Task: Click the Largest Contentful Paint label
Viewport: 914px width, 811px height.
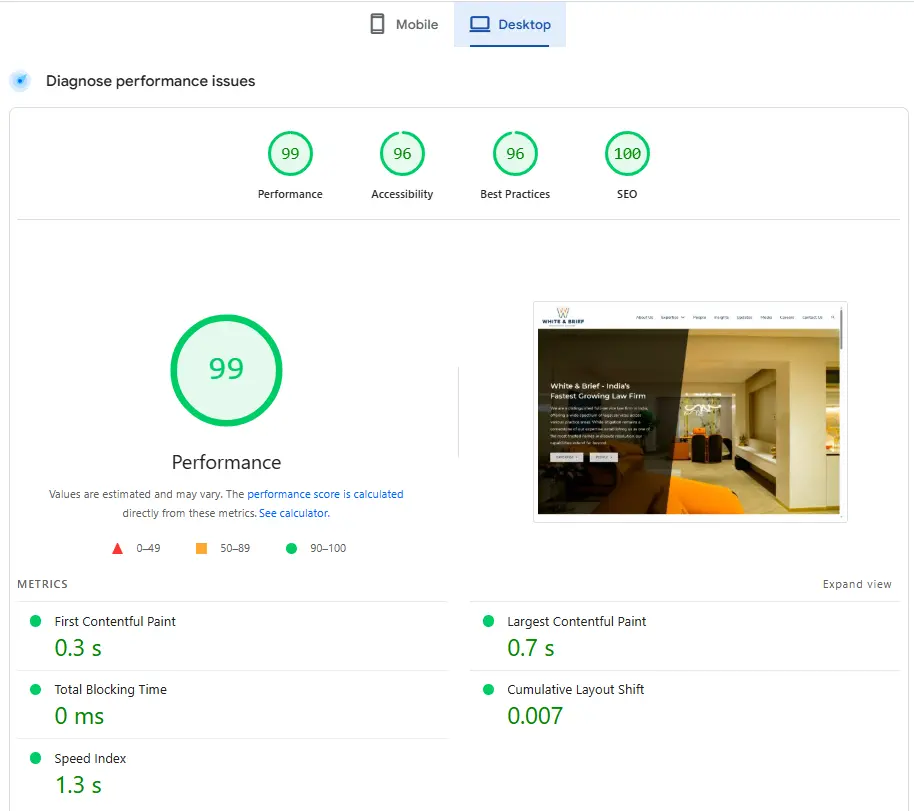Action: pyautogui.click(x=576, y=622)
